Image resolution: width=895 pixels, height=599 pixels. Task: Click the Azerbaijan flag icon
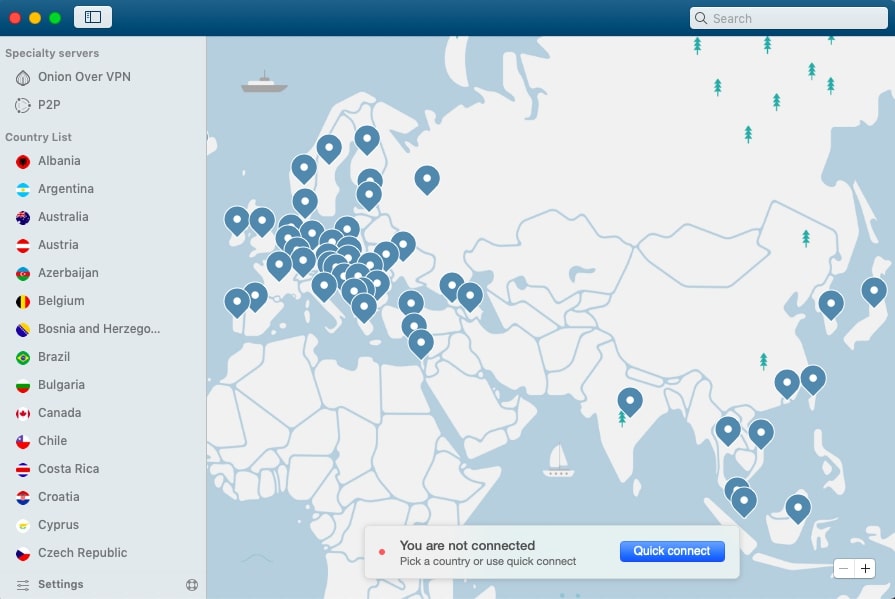coord(23,274)
